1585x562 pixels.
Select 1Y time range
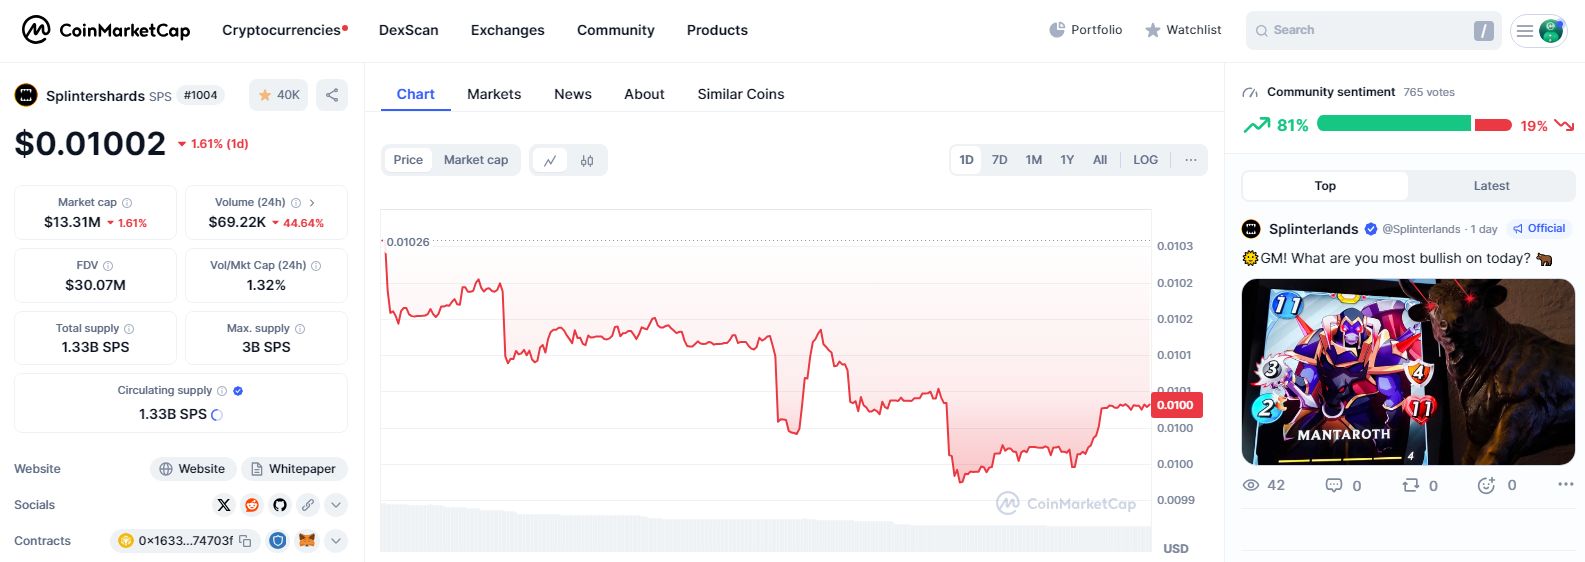click(1067, 160)
